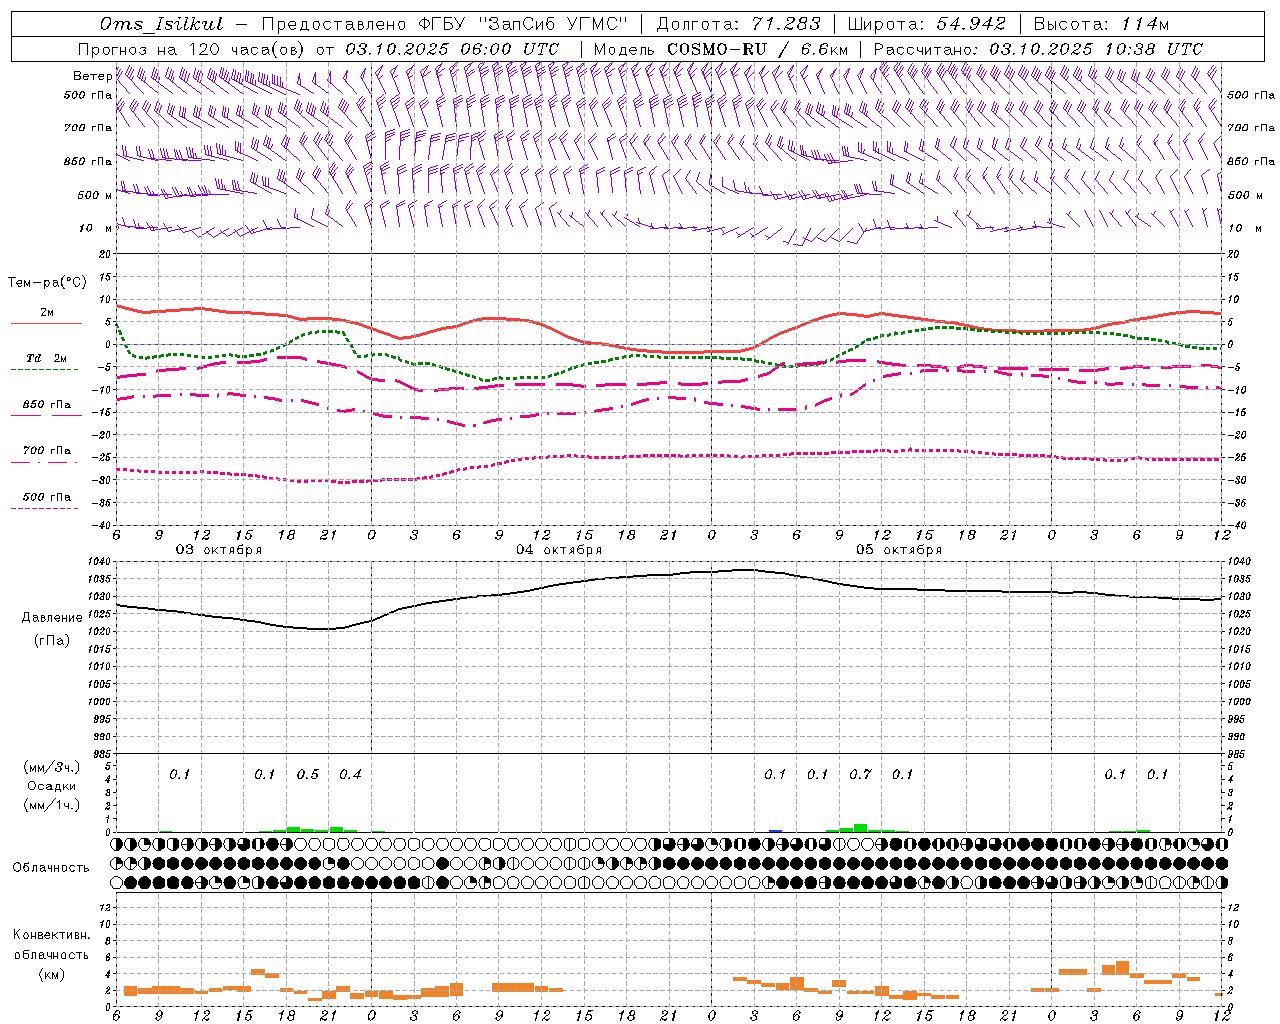Click 'Рассчитано: 03.10.2025 10:38 UTC' timestamp
Screen dimensions: 1280x1024
[1038, 49]
